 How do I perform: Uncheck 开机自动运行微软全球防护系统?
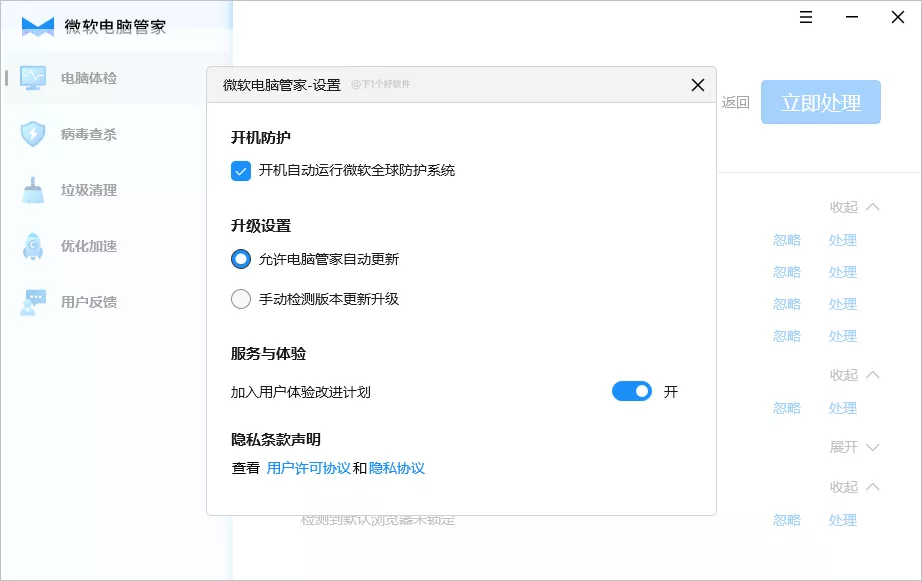point(240,171)
